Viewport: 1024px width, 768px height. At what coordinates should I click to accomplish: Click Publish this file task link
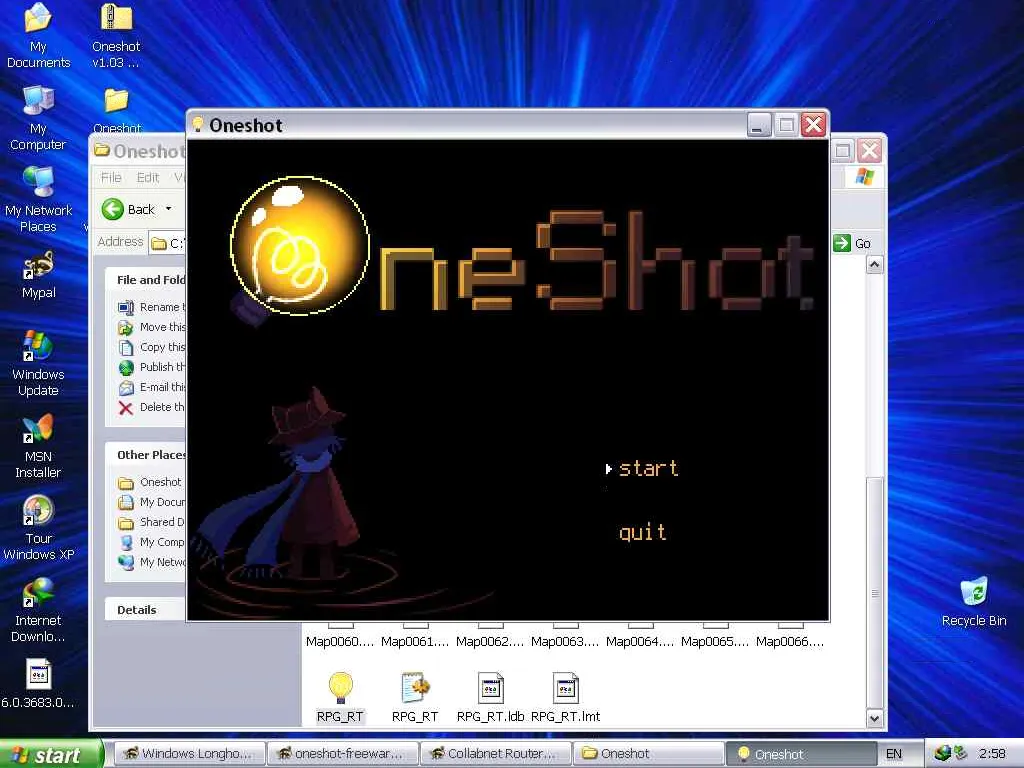point(152,367)
